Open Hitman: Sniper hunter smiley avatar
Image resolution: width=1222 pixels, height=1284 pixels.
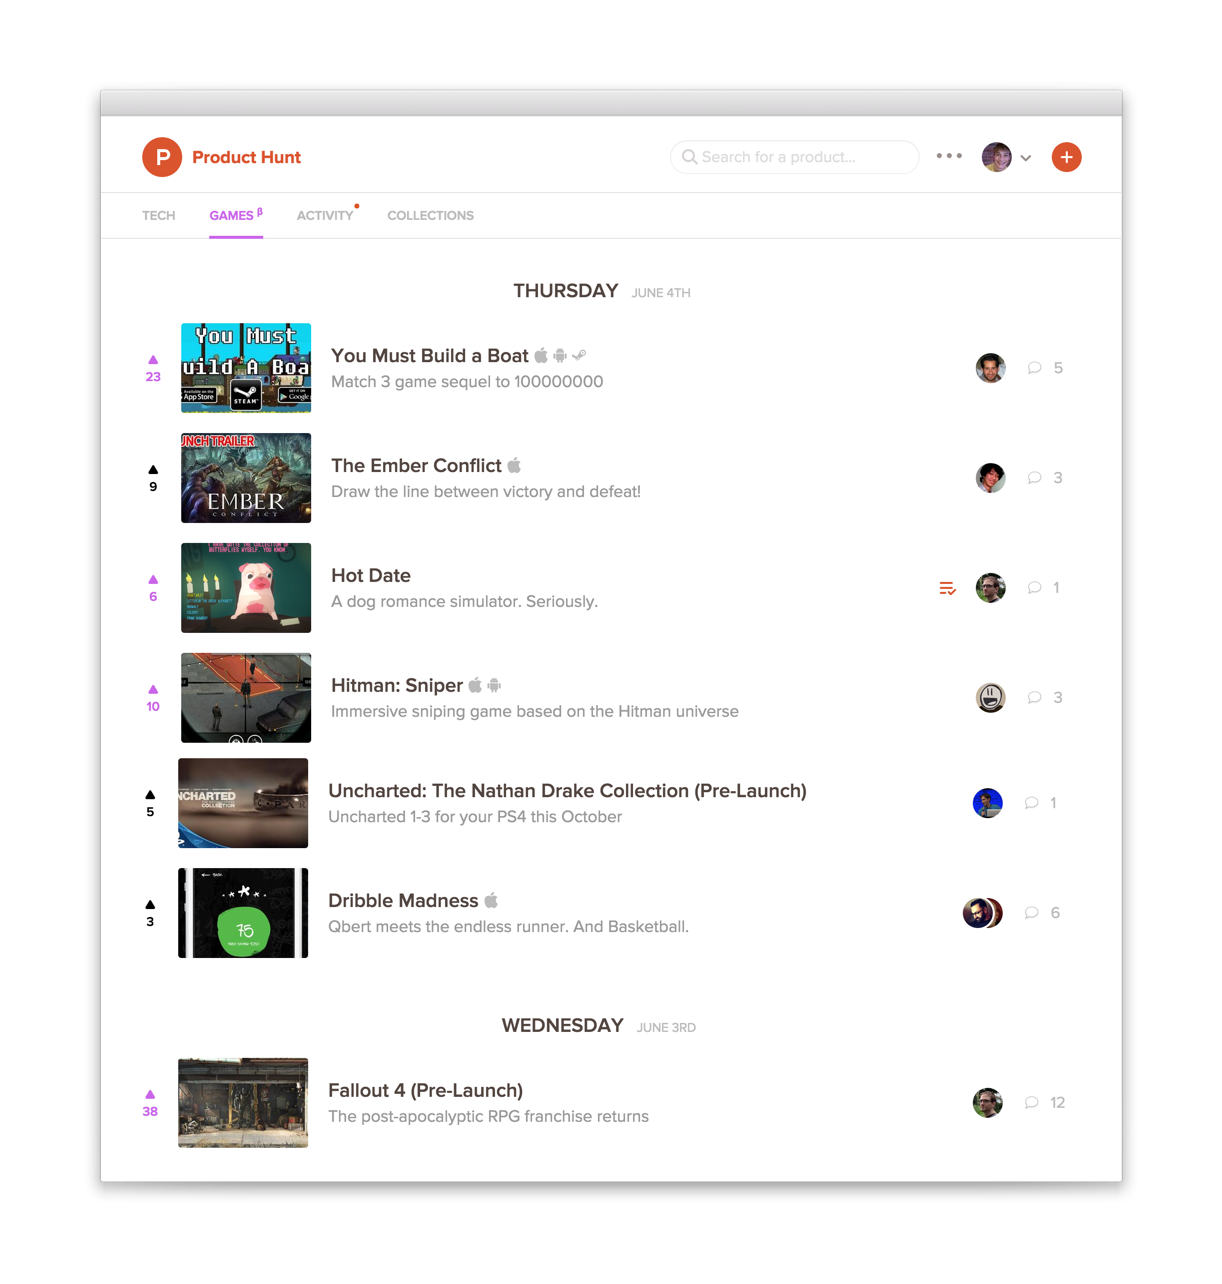(x=990, y=697)
